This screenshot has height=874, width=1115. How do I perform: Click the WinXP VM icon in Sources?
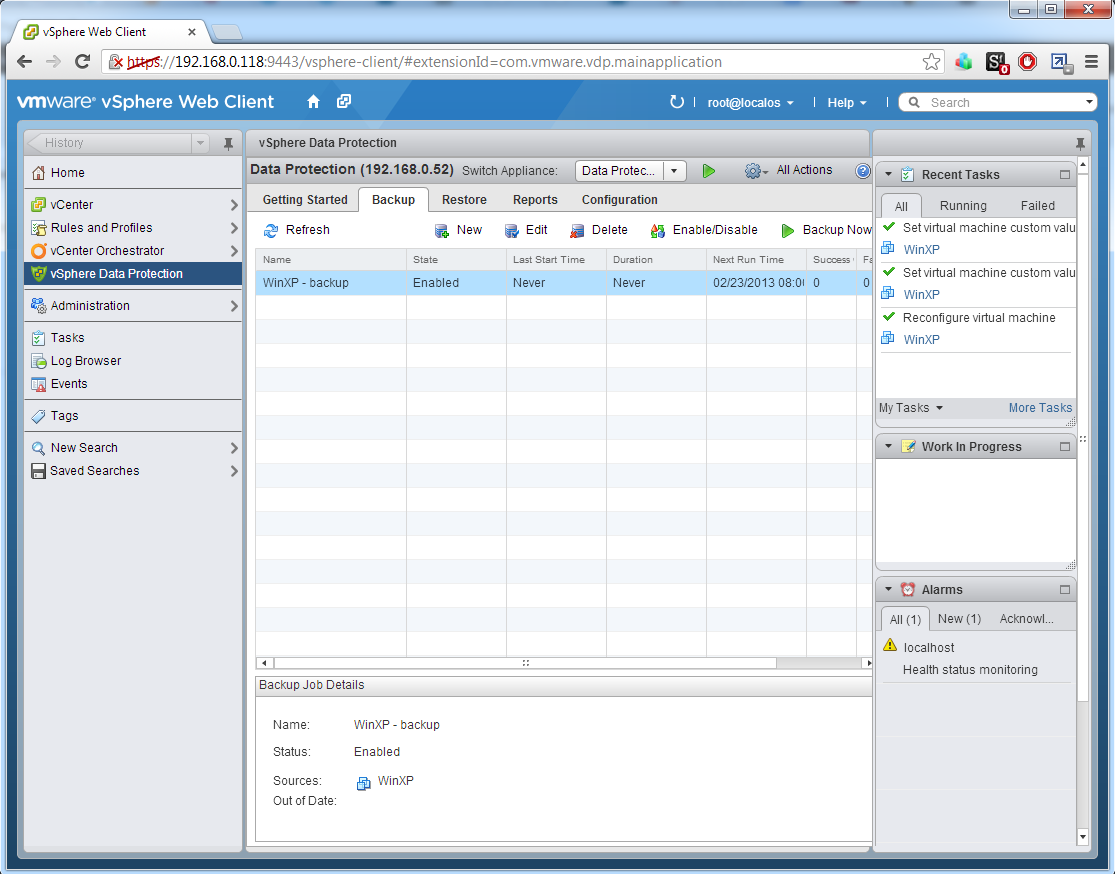tap(363, 783)
